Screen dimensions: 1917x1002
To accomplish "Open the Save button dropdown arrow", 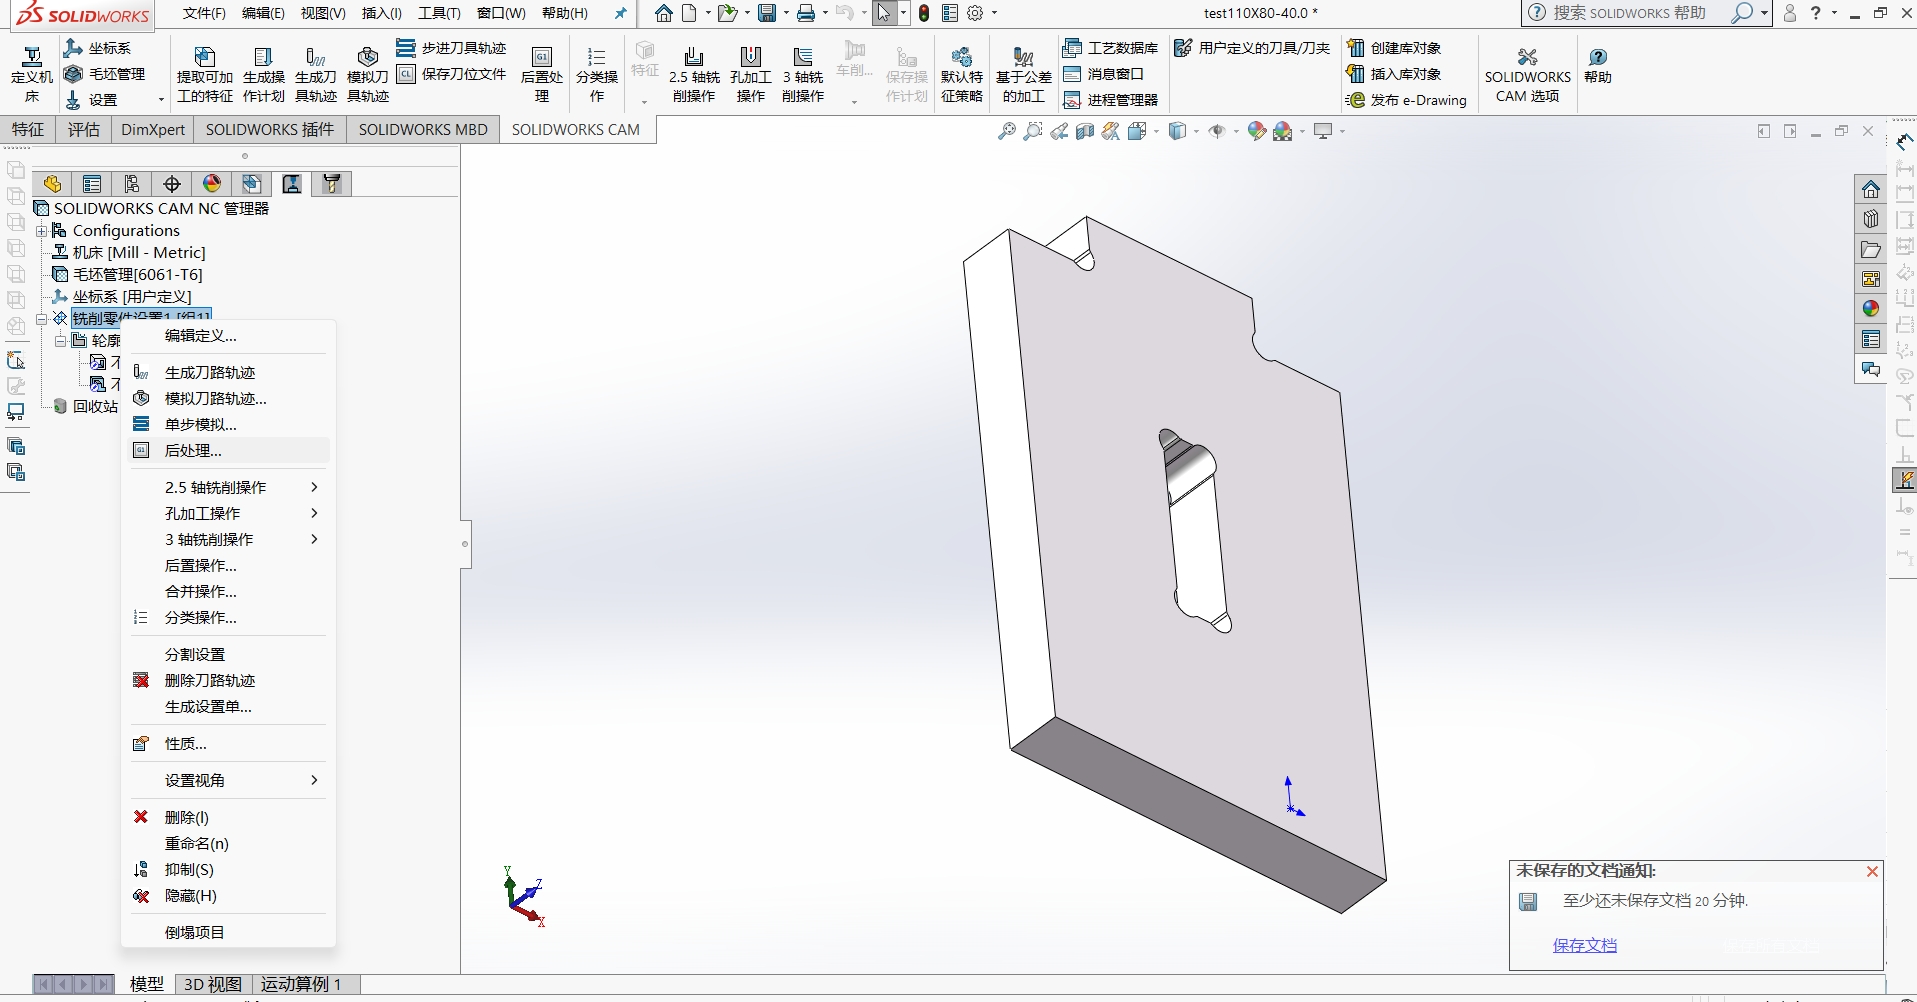I will pyautogui.click(x=786, y=13).
